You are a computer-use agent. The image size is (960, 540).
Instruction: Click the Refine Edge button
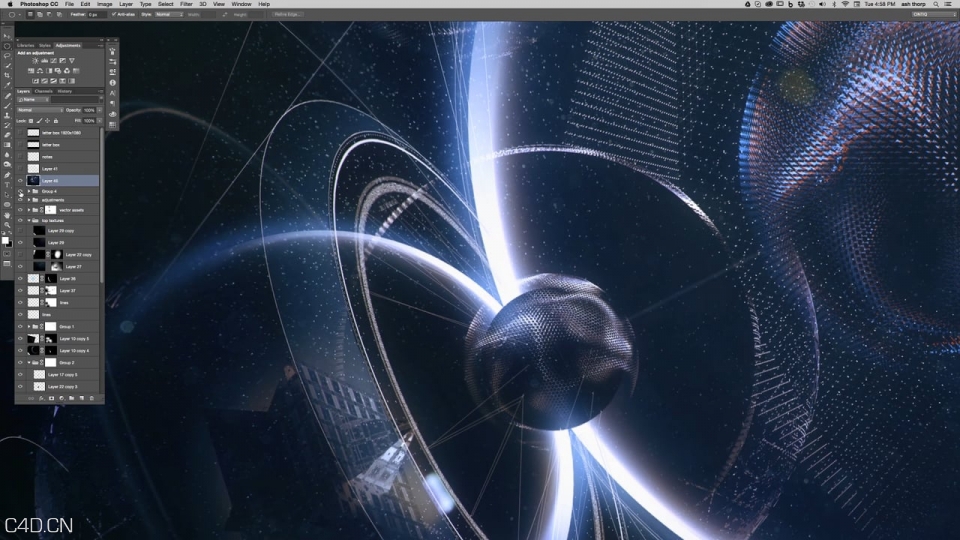coord(286,15)
